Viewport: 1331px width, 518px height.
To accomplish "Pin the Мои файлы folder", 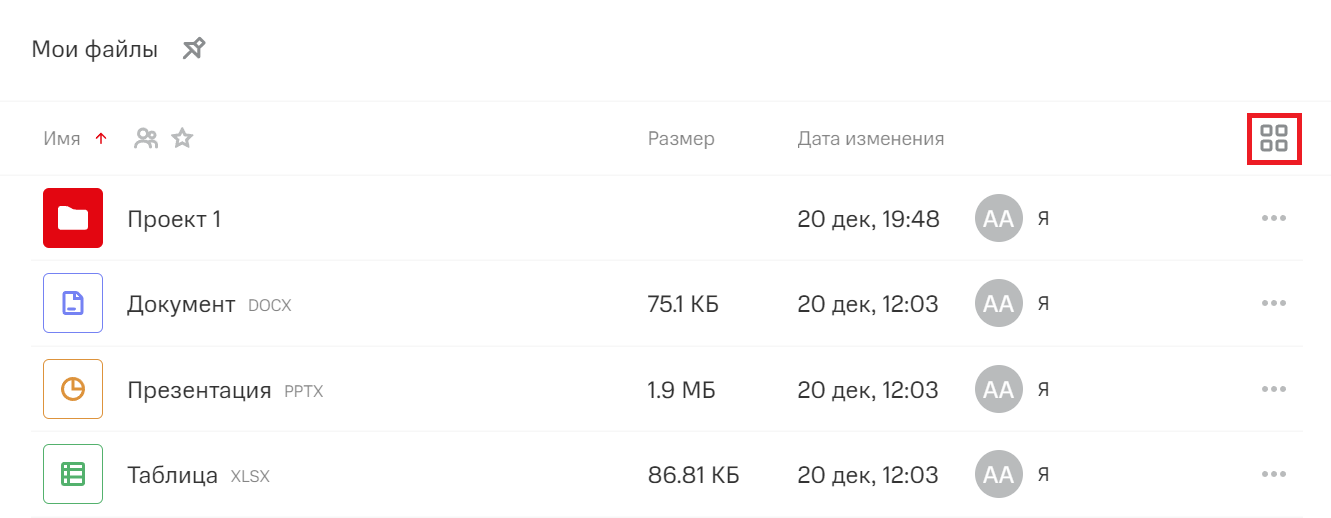I will pyautogui.click(x=194, y=48).
